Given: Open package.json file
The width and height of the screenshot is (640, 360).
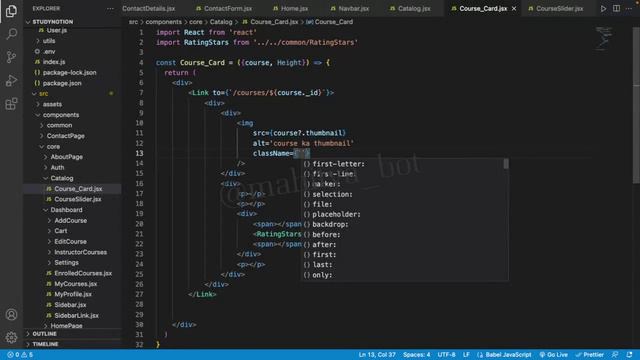Looking at the screenshot, I should pyautogui.click(x=62, y=83).
